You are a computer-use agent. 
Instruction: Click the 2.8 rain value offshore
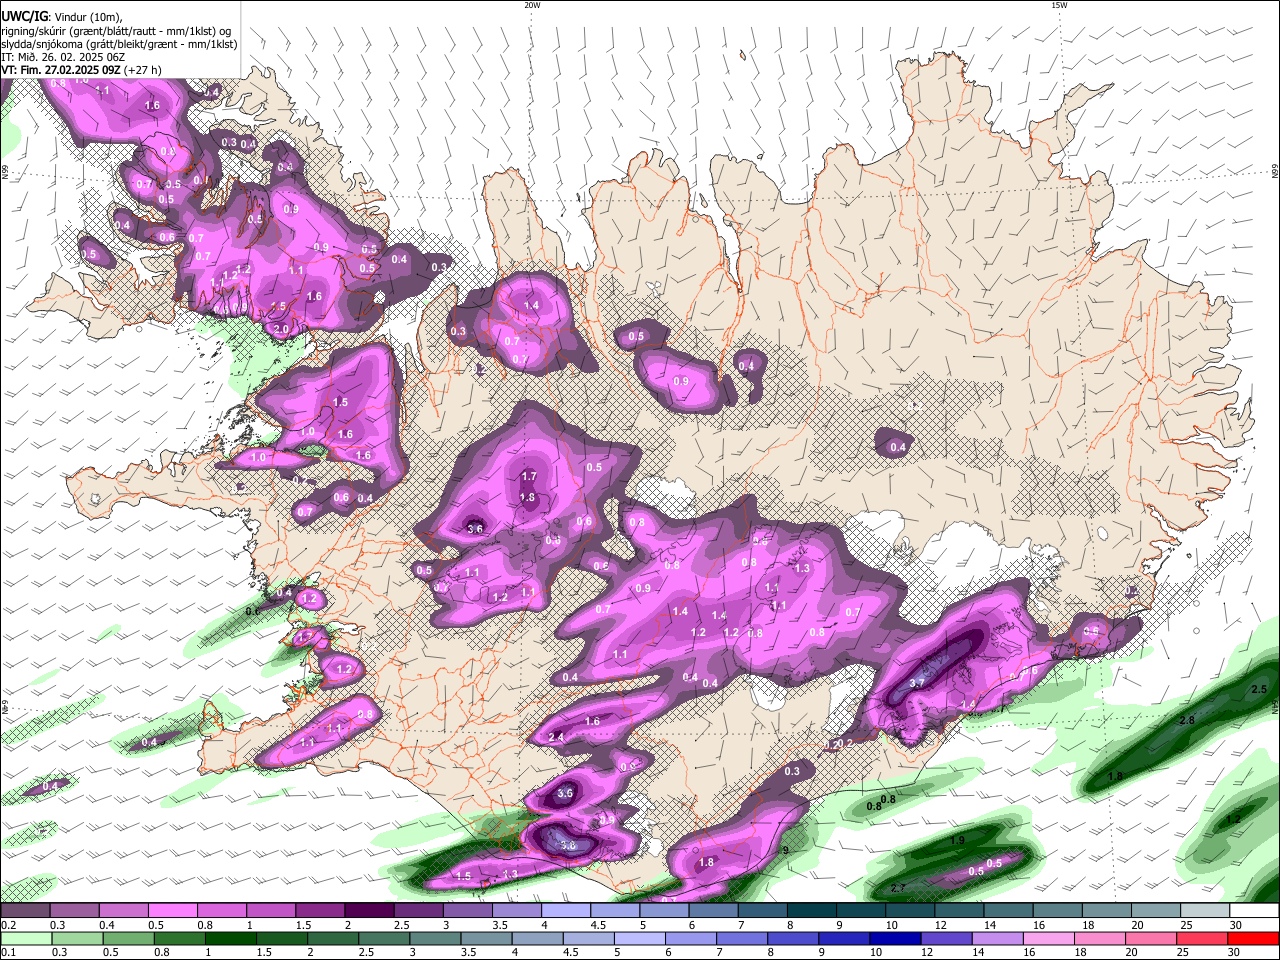(x=1187, y=721)
